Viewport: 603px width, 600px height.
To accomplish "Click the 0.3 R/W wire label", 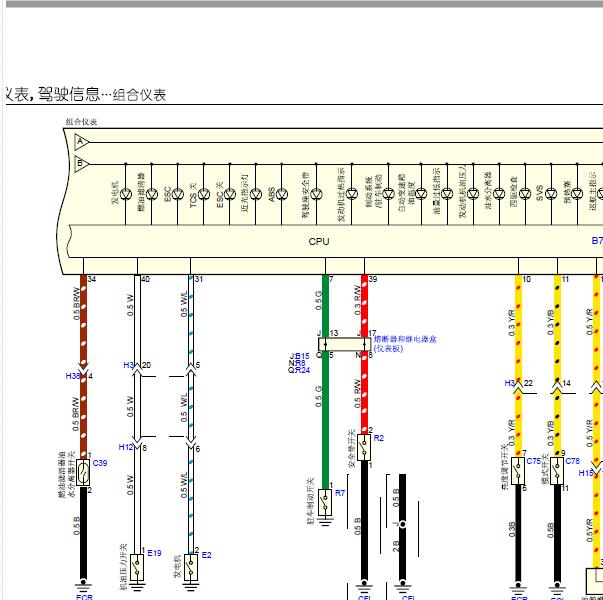I will [358, 300].
